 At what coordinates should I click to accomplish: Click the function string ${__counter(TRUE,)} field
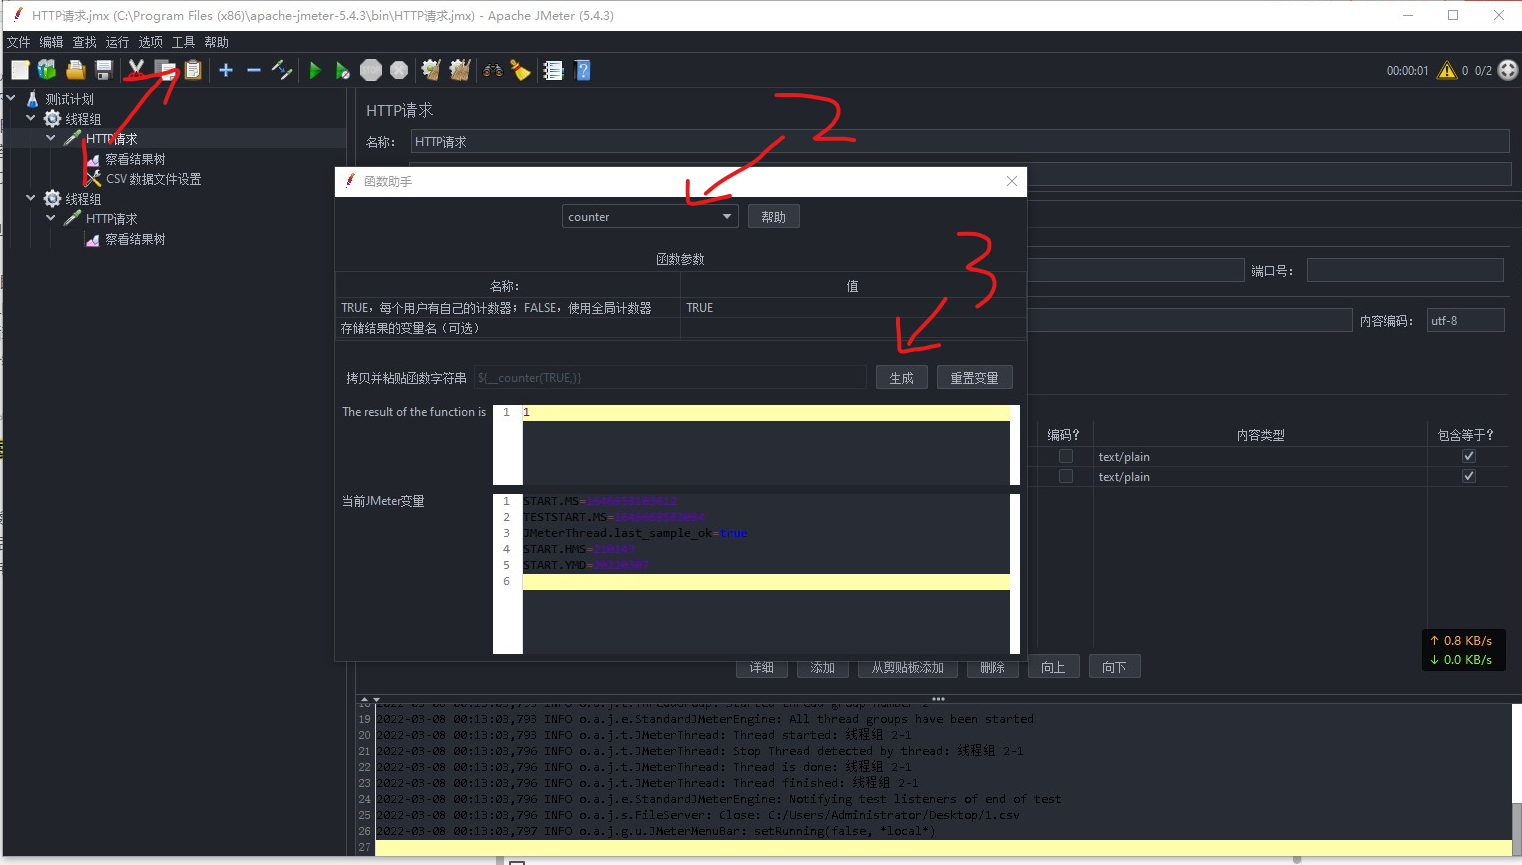pyautogui.click(x=670, y=378)
